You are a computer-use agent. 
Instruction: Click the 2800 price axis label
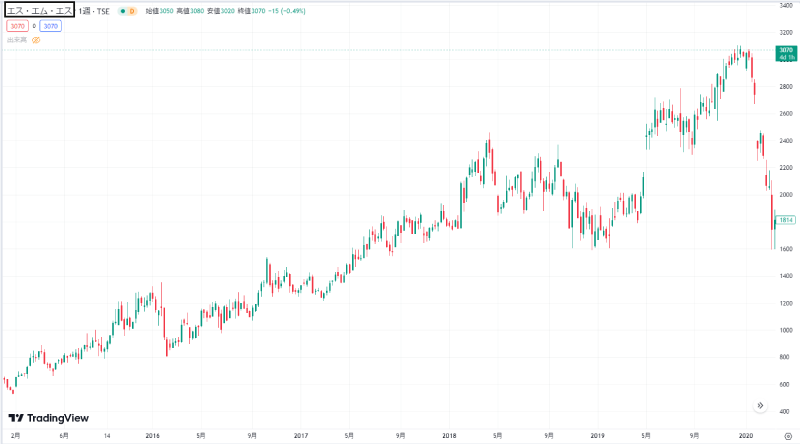(786, 86)
